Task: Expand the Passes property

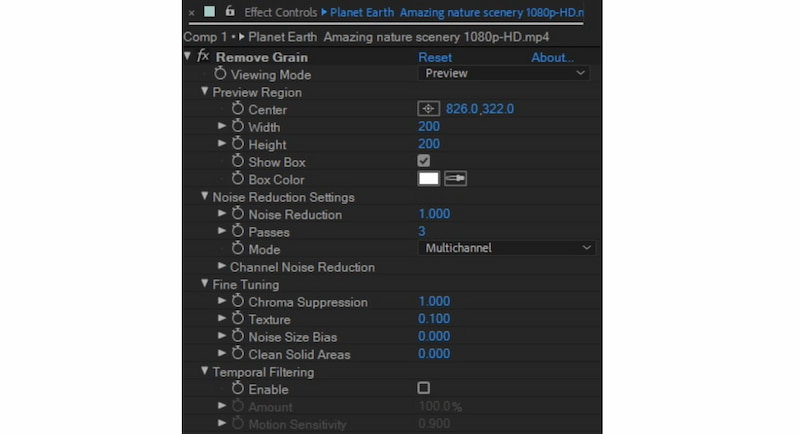Action: 222,231
